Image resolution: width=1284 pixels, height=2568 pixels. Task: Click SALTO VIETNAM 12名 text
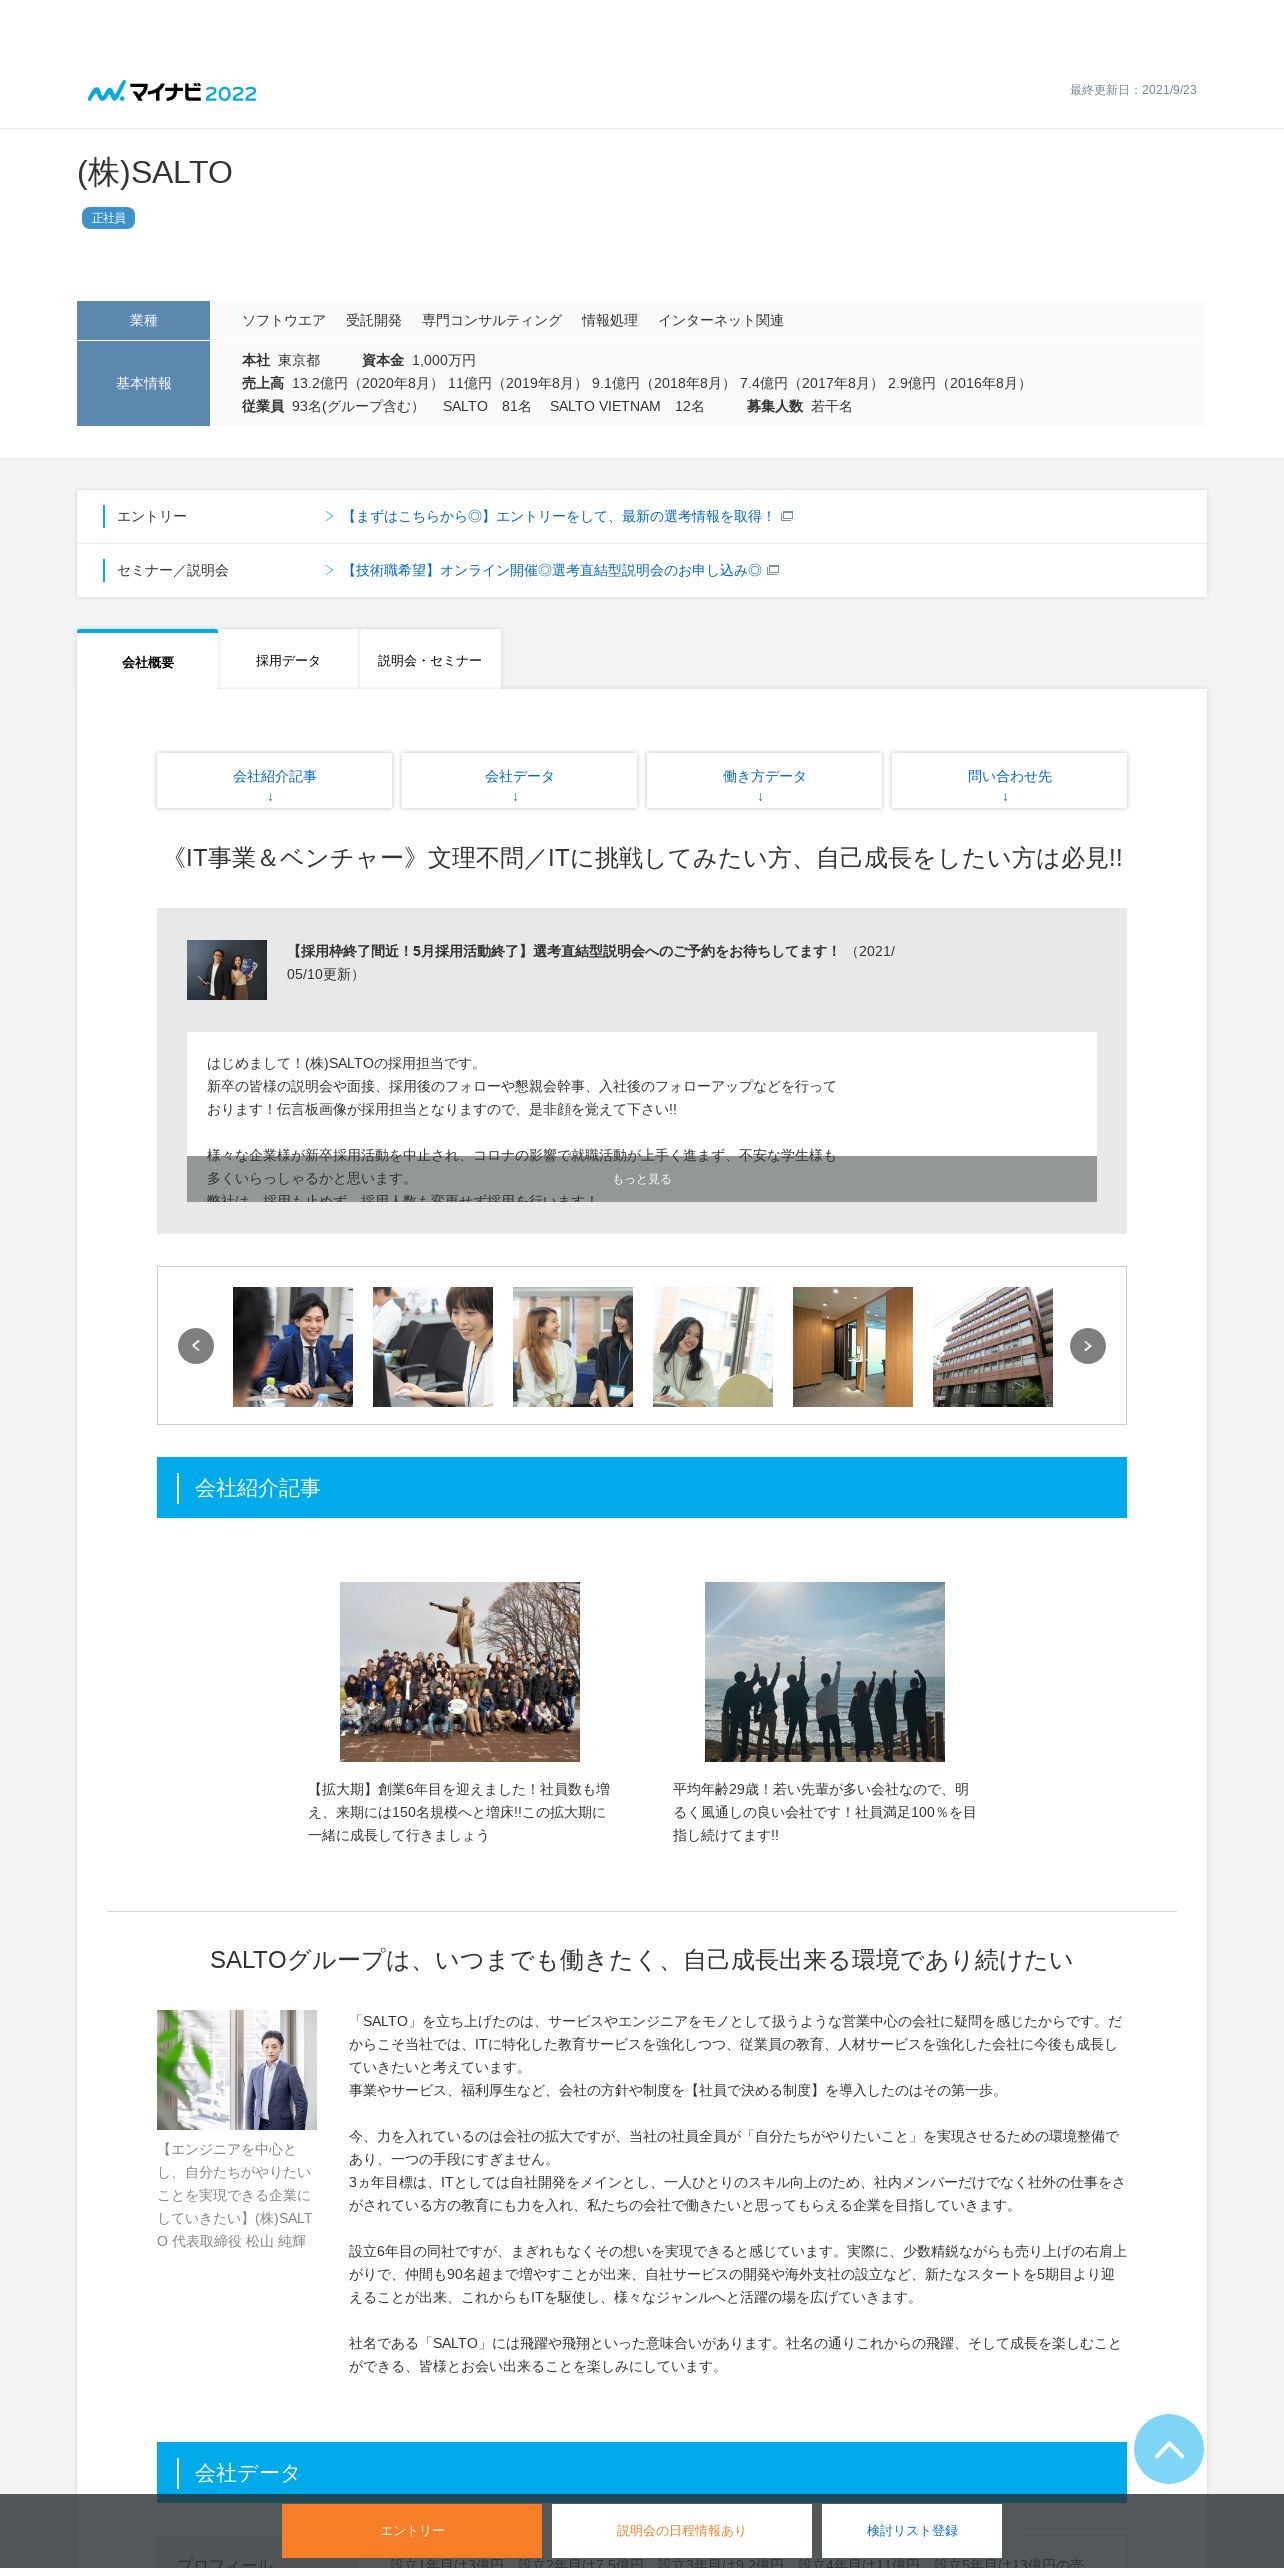point(627,406)
